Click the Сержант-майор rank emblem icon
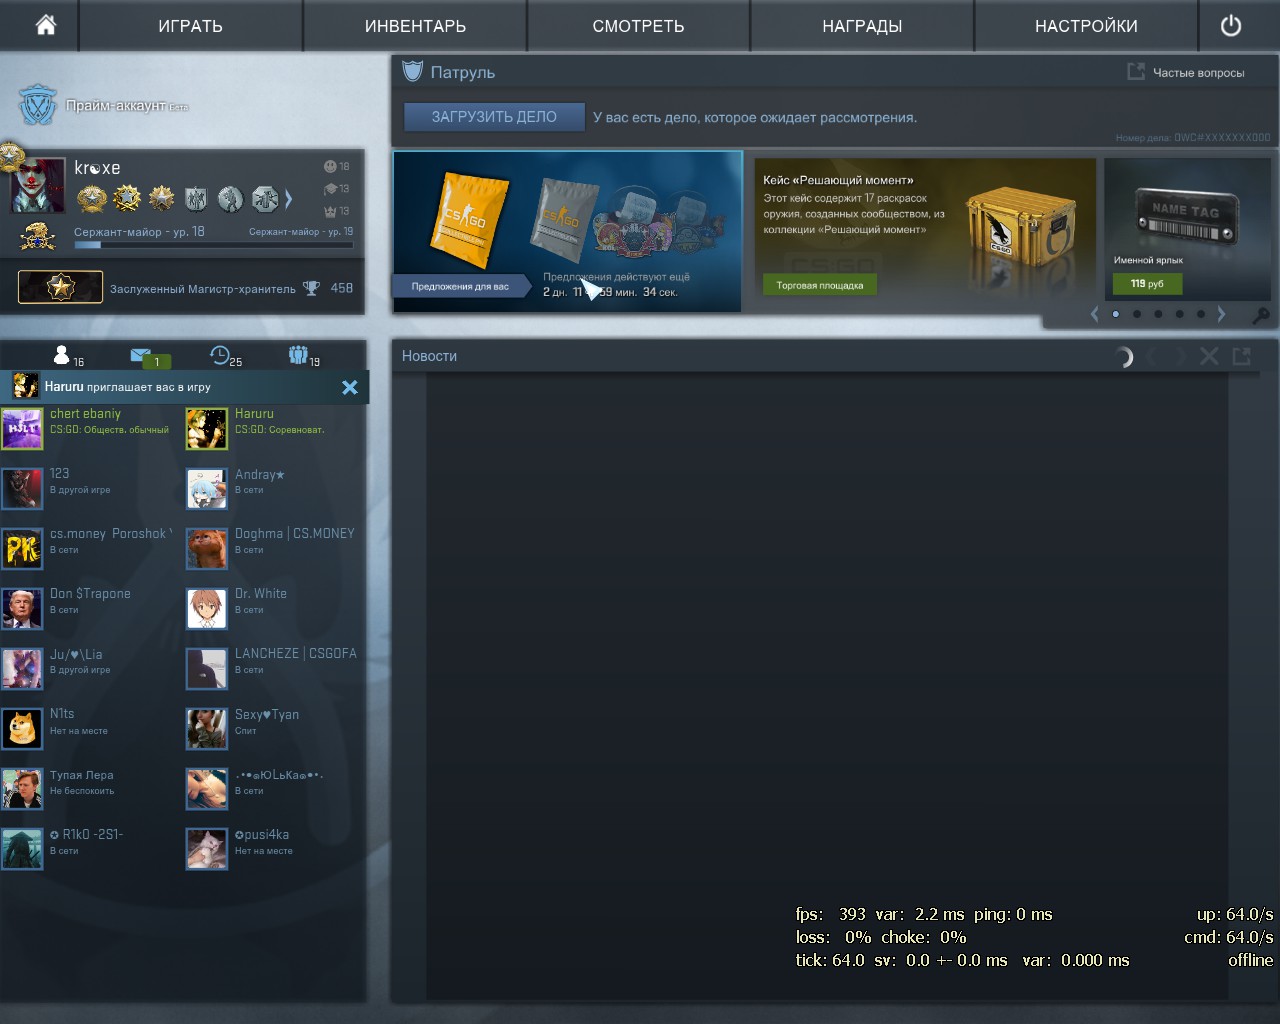This screenshot has width=1280, height=1024. (x=38, y=236)
